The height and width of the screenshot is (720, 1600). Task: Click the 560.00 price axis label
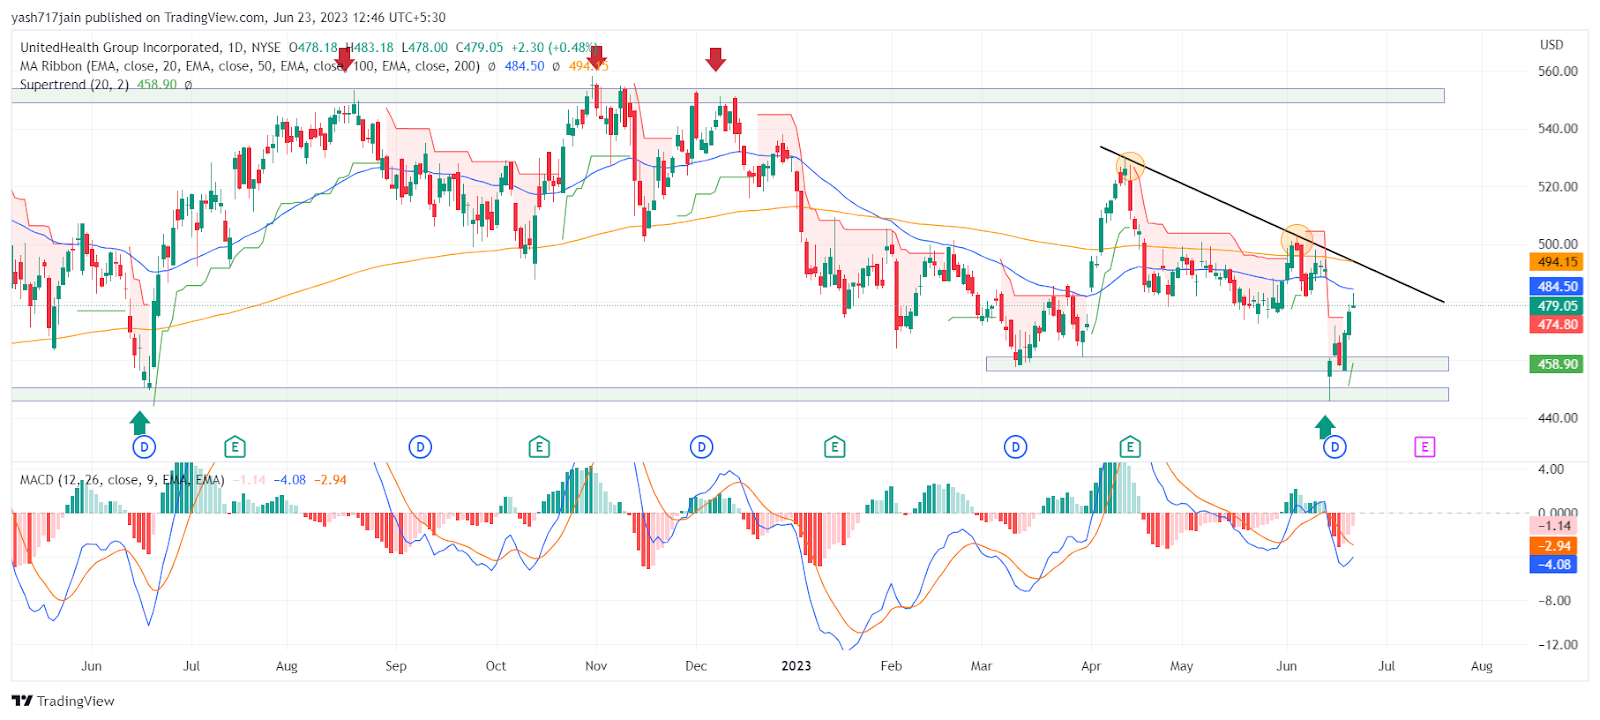[x=1558, y=71]
